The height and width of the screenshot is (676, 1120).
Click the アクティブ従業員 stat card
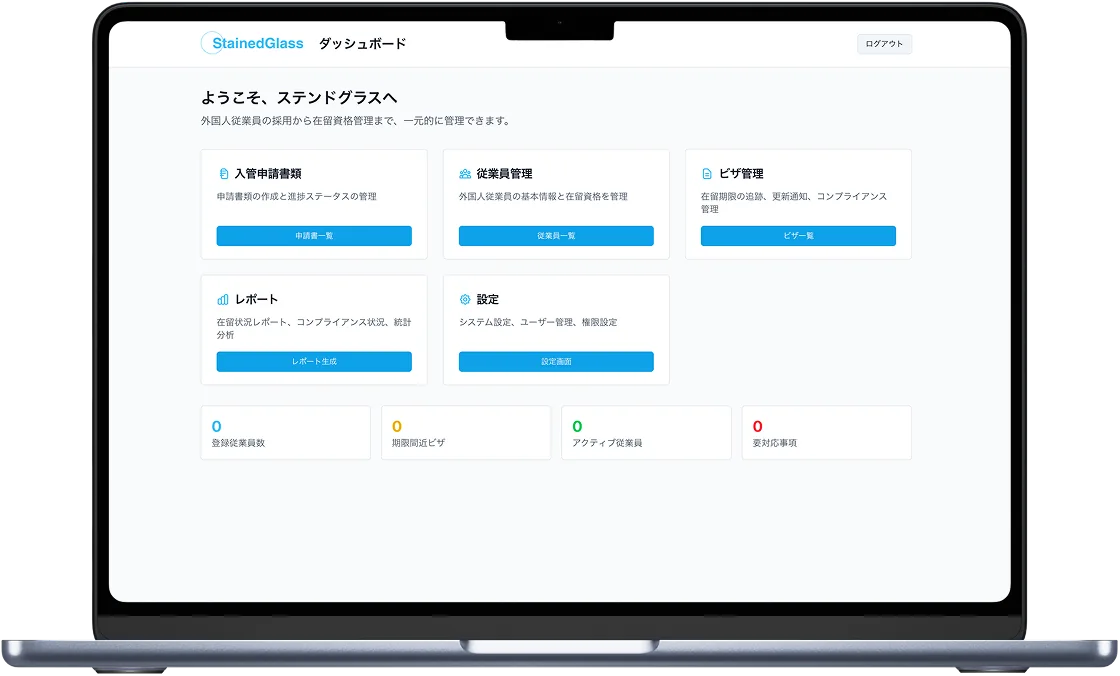click(x=646, y=433)
